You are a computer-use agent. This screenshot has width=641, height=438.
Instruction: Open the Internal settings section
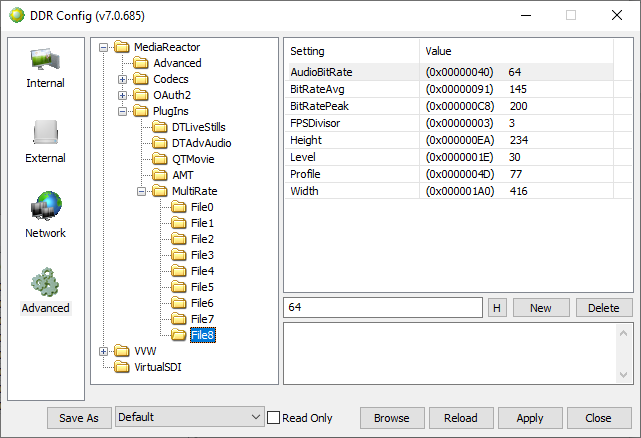pyautogui.click(x=45, y=68)
